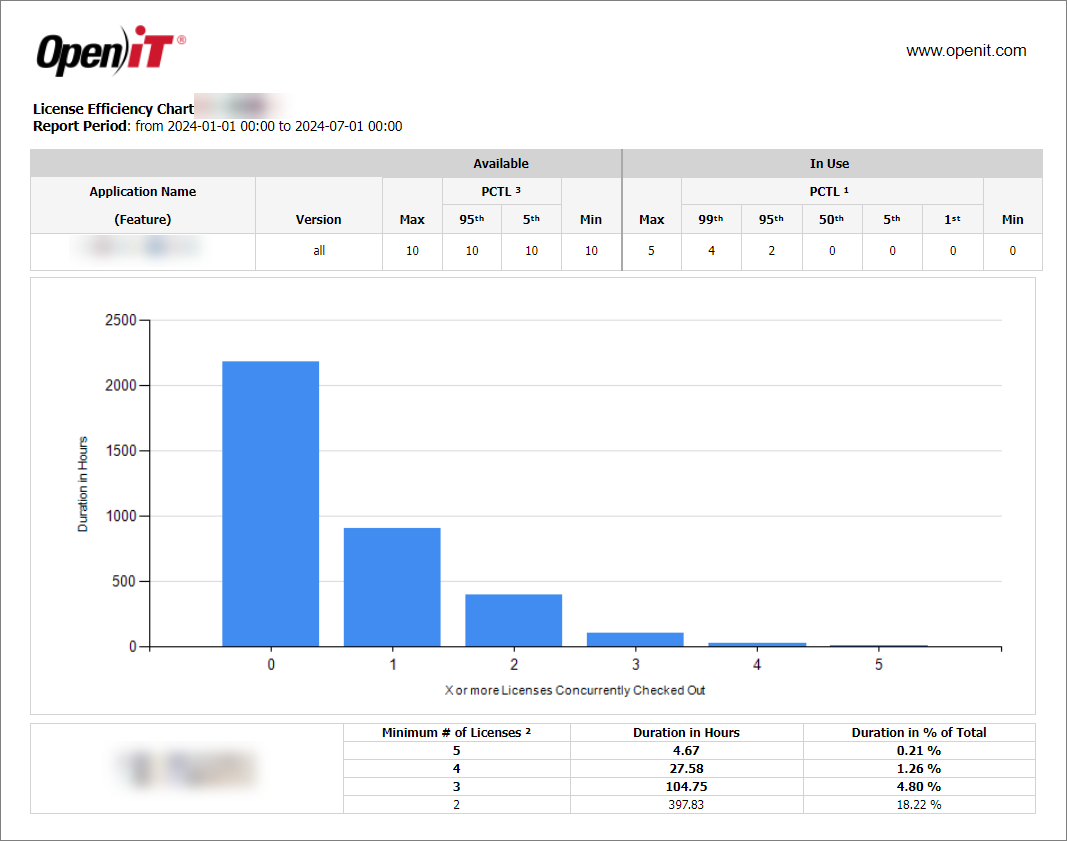Viewport: 1067px width, 841px height.
Task: Click the bar above label 2
Action: tap(513, 620)
